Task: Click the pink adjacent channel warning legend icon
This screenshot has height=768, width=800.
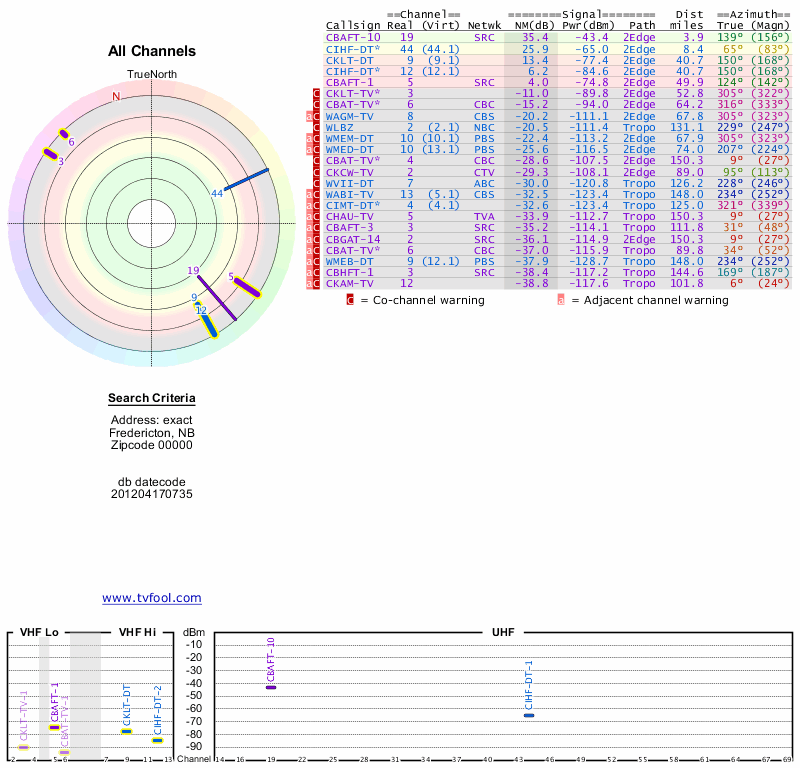Action: 561,299
